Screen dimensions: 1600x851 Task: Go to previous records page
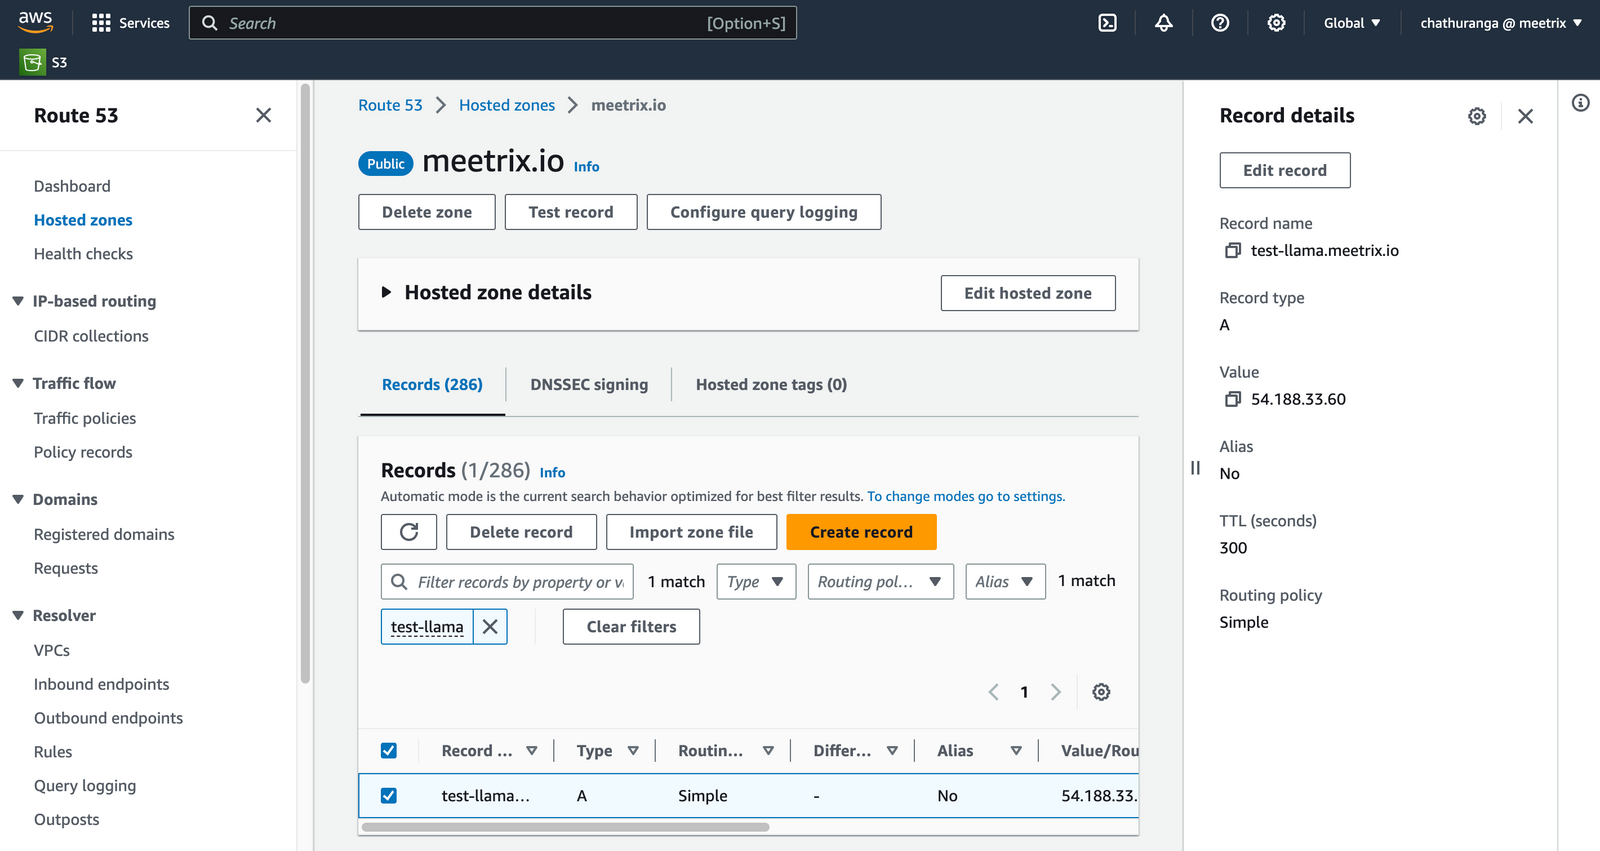pyautogui.click(x=994, y=692)
